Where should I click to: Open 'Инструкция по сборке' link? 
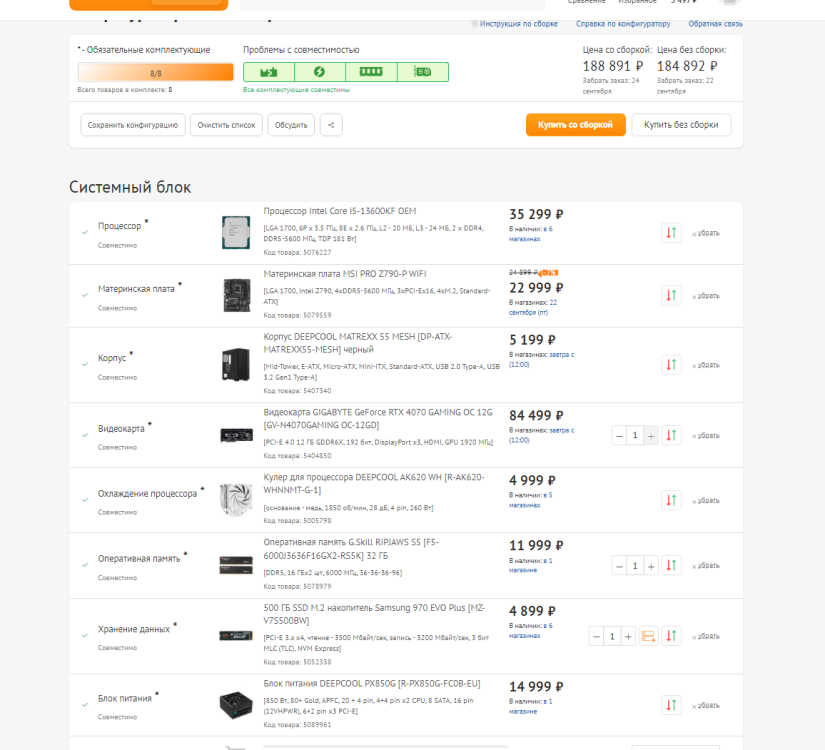pyautogui.click(x=517, y=23)
